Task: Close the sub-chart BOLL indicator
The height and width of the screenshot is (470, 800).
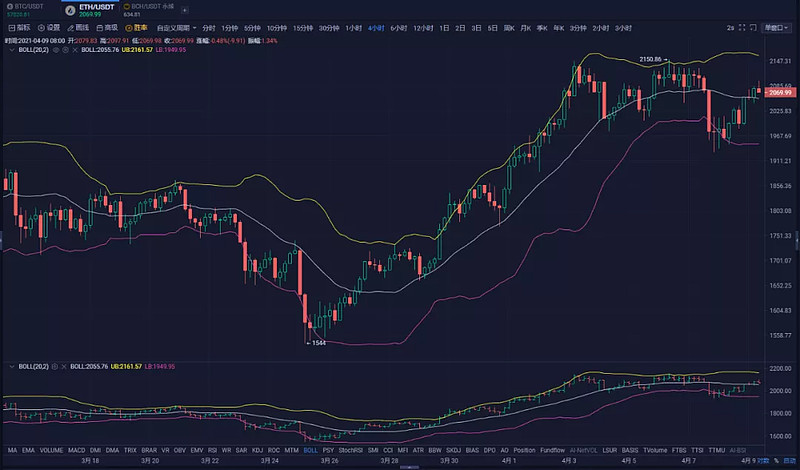Action: (64, 366)
